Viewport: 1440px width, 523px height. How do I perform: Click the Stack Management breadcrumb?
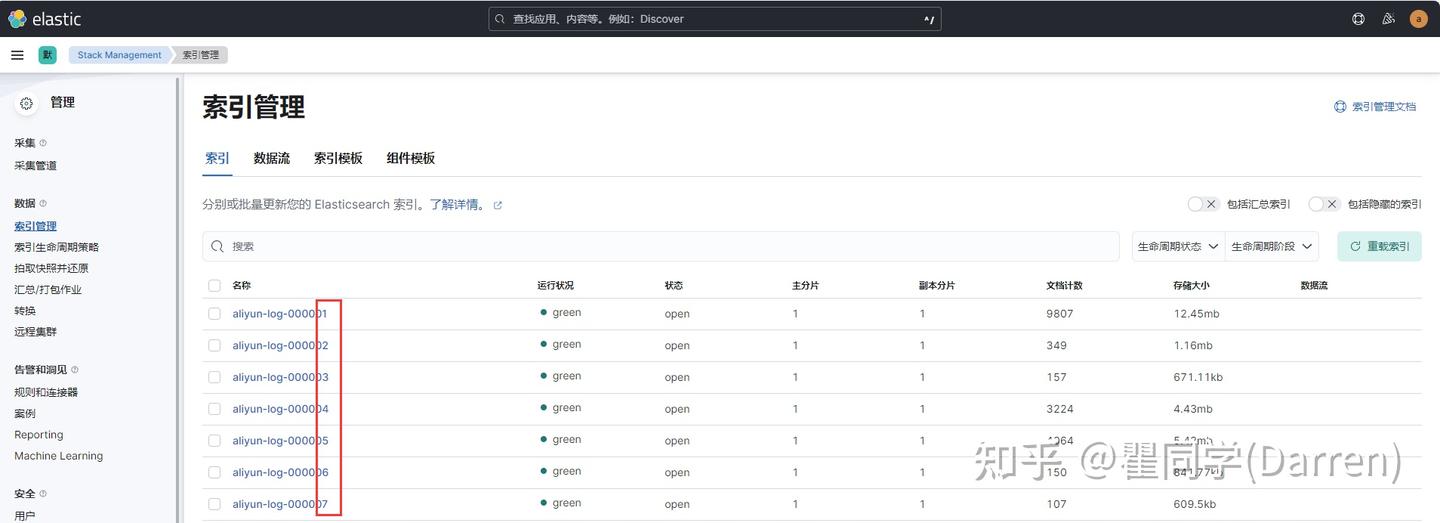[119, 55]
